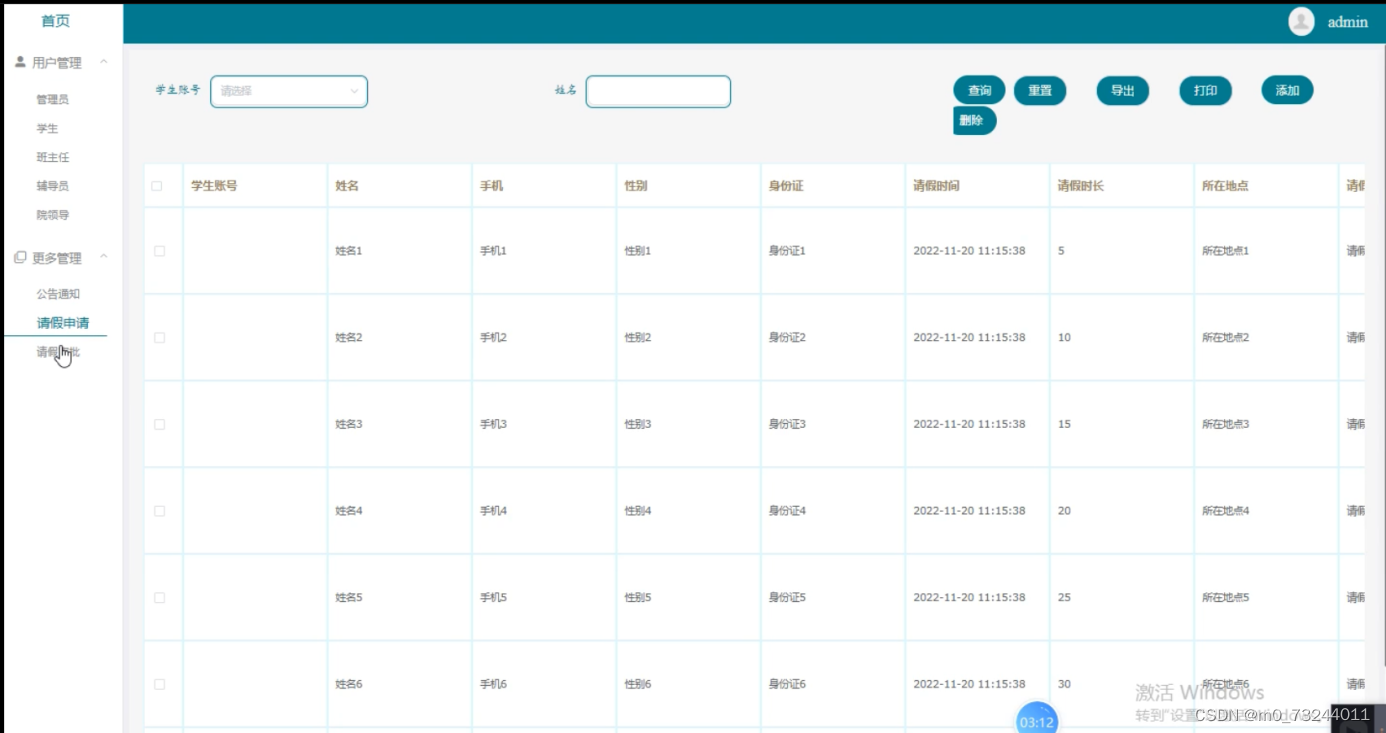Click the 学生账号 column header
Screen dimensions: 1386x733
point(214,186)
